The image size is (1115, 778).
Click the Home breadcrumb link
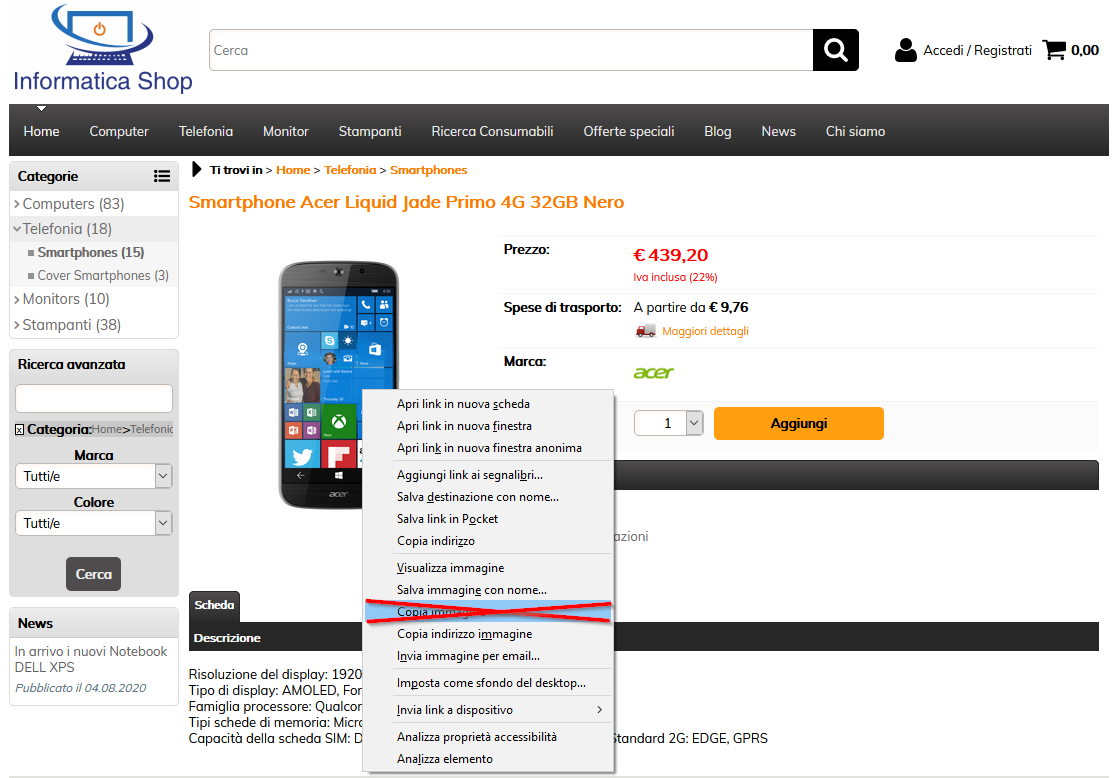[293, 170]
